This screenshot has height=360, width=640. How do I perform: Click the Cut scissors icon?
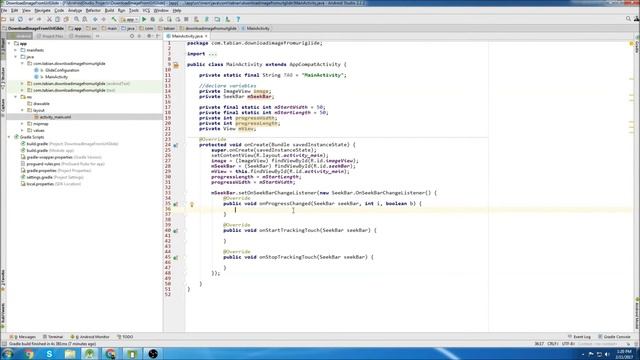pos(49,19)
